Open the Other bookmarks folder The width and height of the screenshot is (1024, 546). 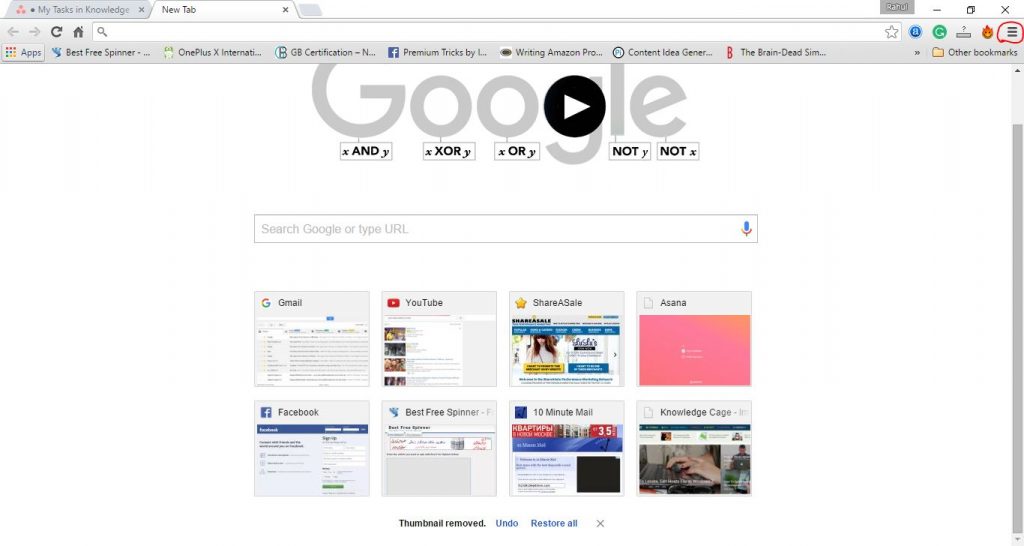(x=974, y=52)
